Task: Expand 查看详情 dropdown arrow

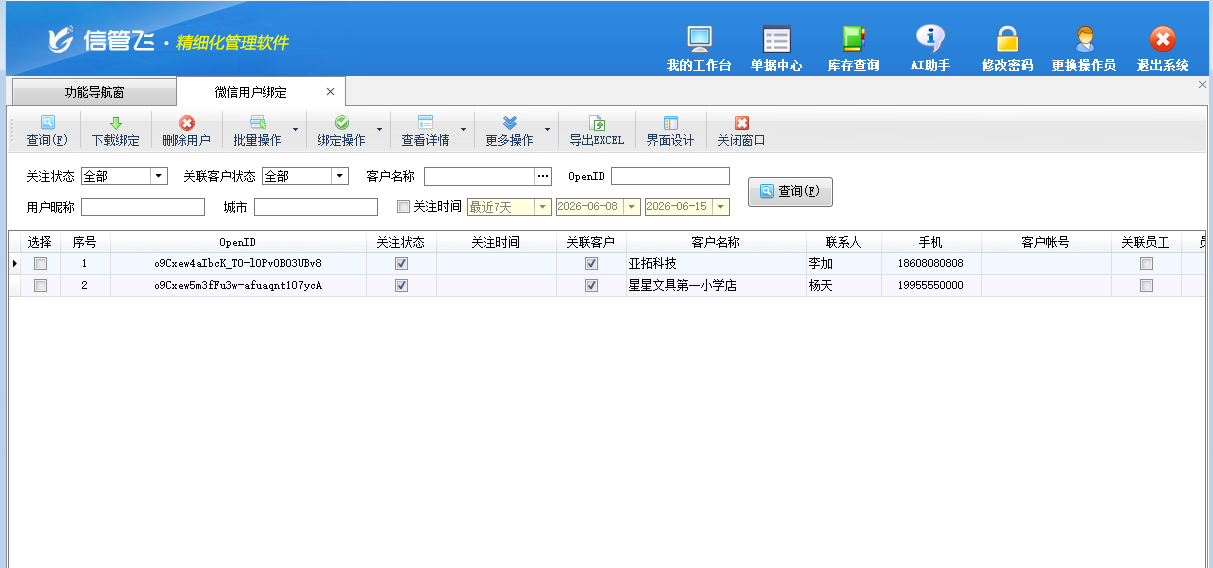Action: 463,130
